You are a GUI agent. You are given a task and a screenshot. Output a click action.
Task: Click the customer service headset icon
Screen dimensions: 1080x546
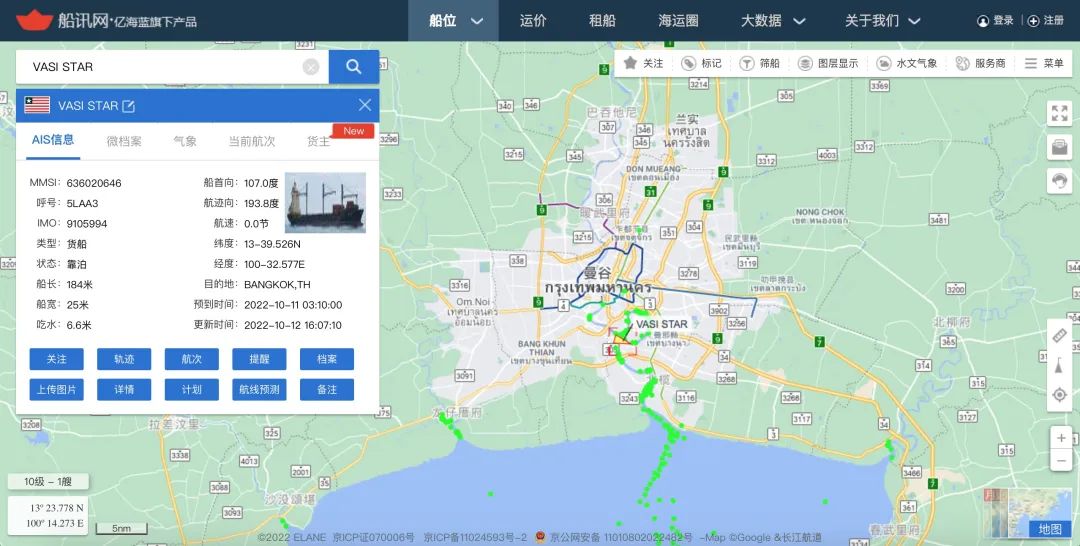tap(1059, 181)
